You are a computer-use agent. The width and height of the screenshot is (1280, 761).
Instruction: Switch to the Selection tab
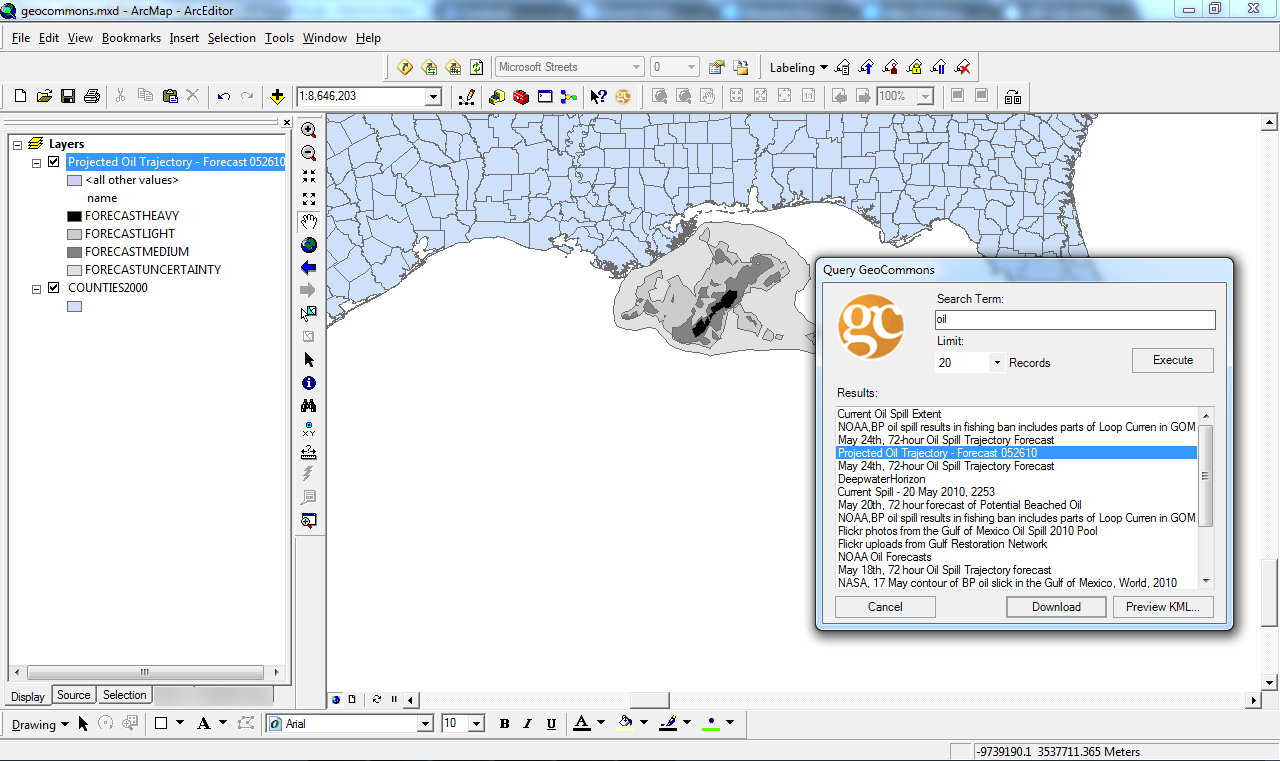[x=124, y=695]
